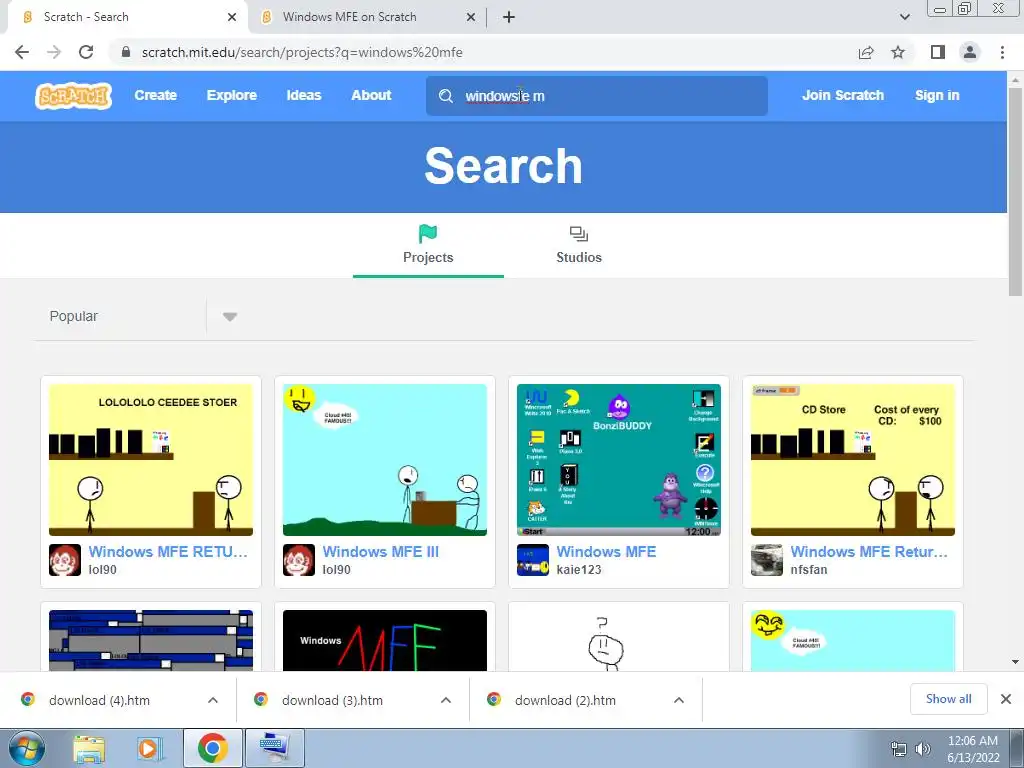Open Windows MFE III project title
The image size is (1024, 768).
tap(381, 552)
